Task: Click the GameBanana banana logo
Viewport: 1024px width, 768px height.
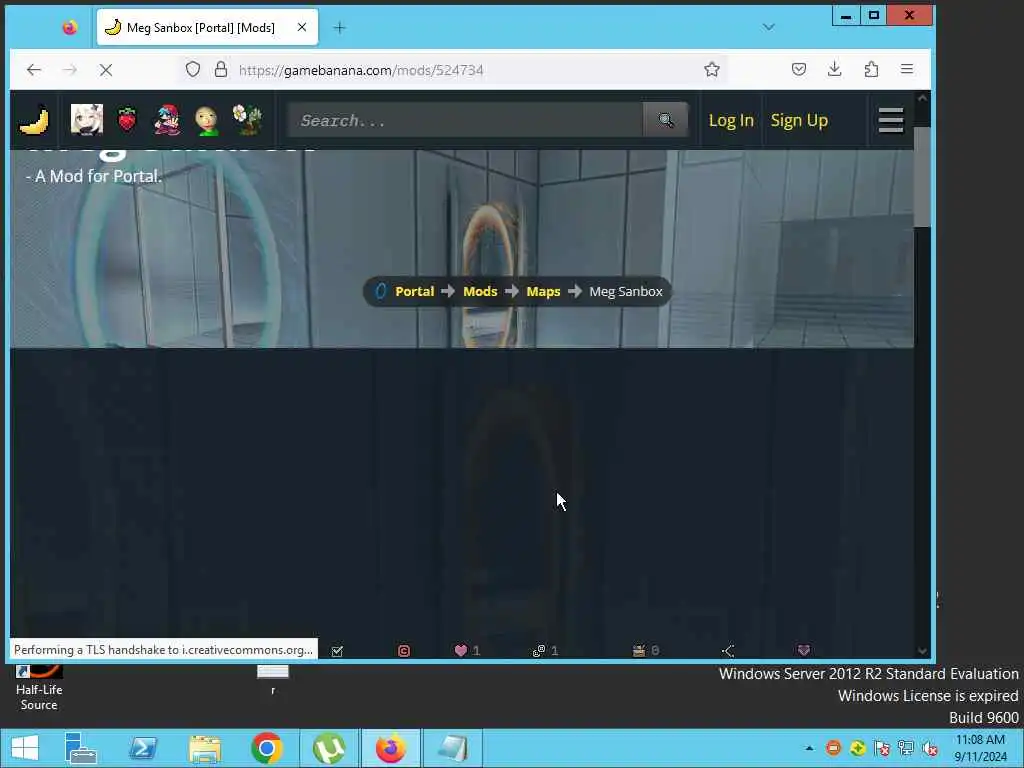Action: pyautogui.click(x=34, y=120)
